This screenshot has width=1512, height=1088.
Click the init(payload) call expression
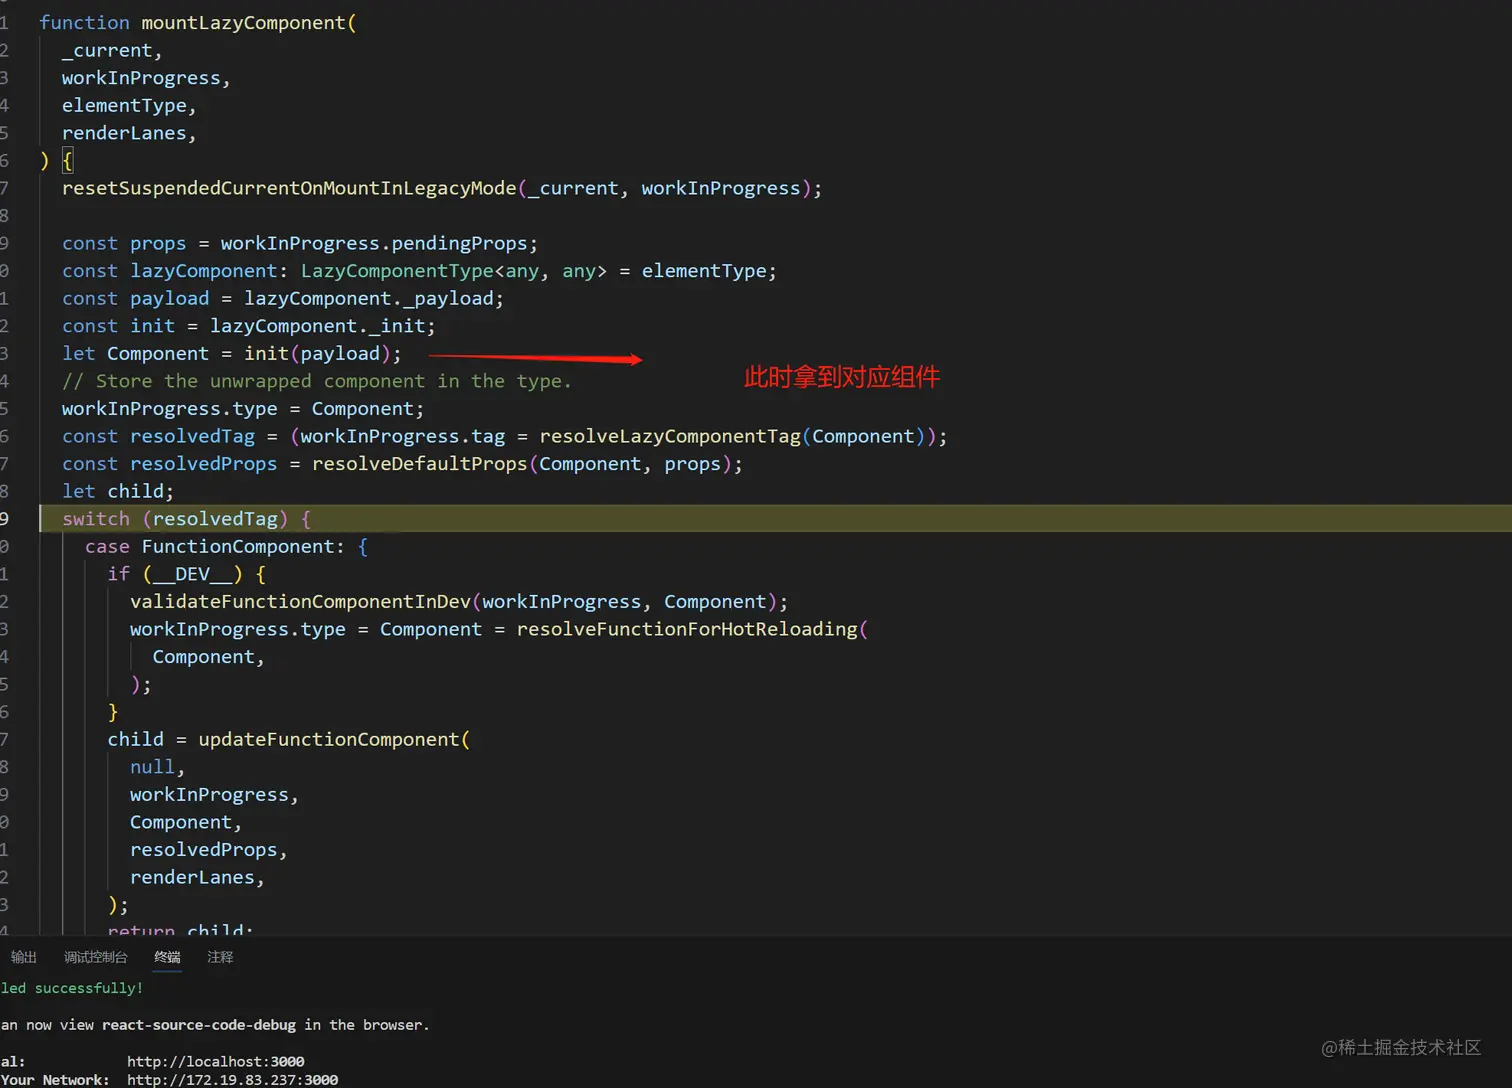pyautogui.click(x=317, y=353)
